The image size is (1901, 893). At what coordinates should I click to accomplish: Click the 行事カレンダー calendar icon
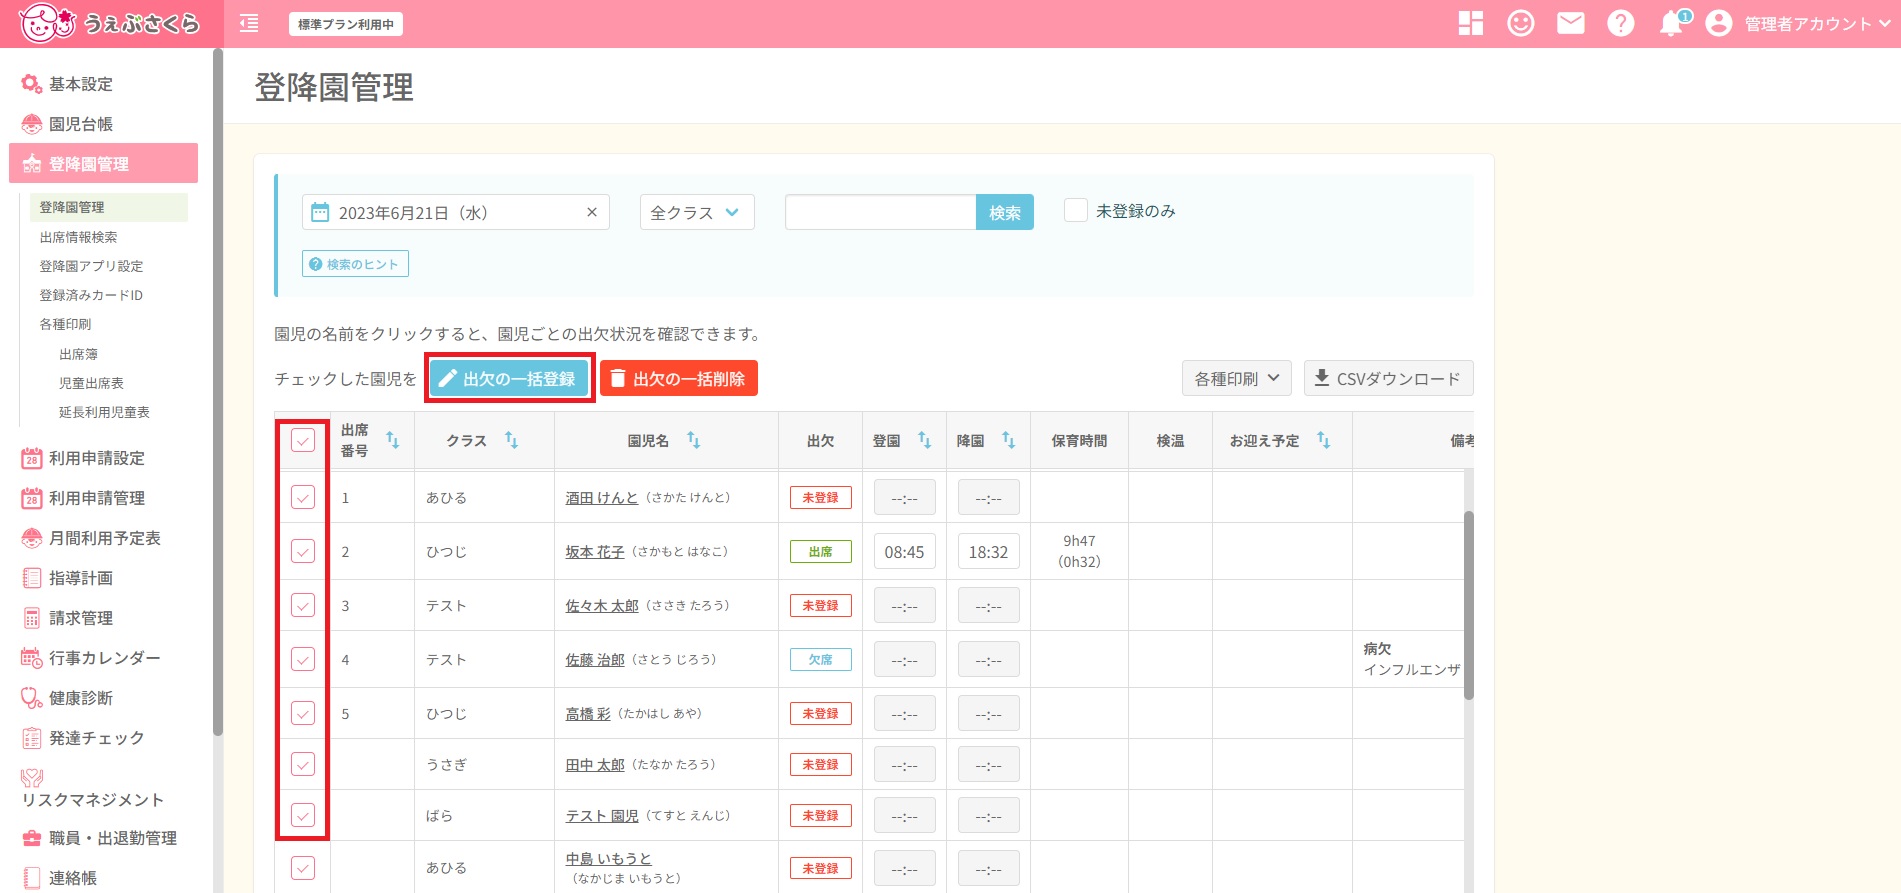tap(32, 658)
